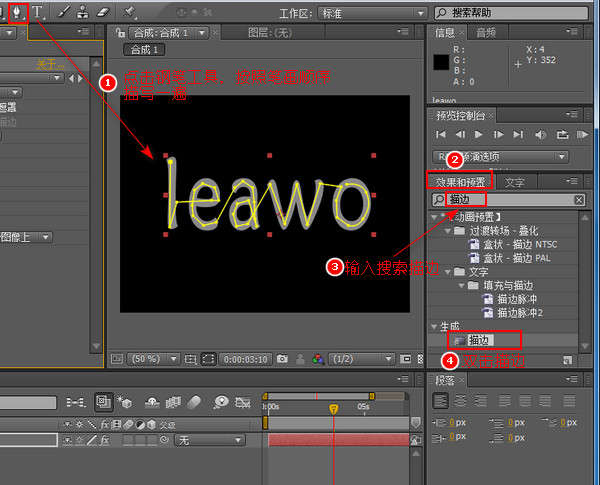Viewport: 600px width, 485px height.
Task: Enable frame blending for the timeline
Action: coord(173,402)
